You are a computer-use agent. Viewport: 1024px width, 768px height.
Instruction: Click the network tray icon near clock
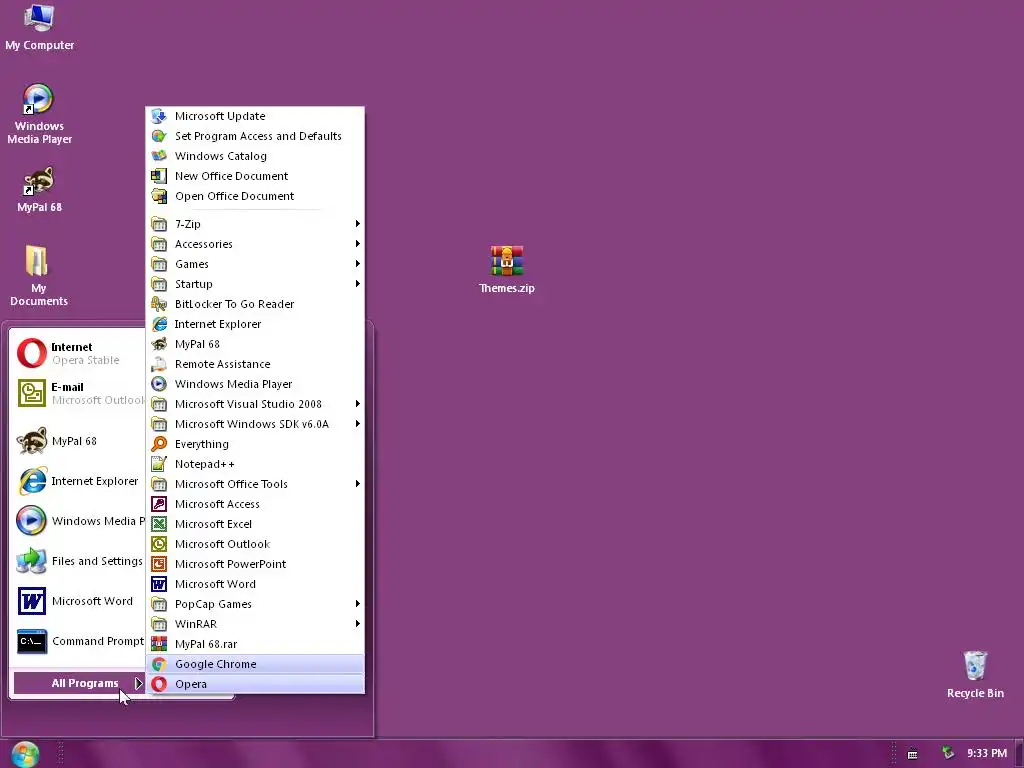pos(948,754)
